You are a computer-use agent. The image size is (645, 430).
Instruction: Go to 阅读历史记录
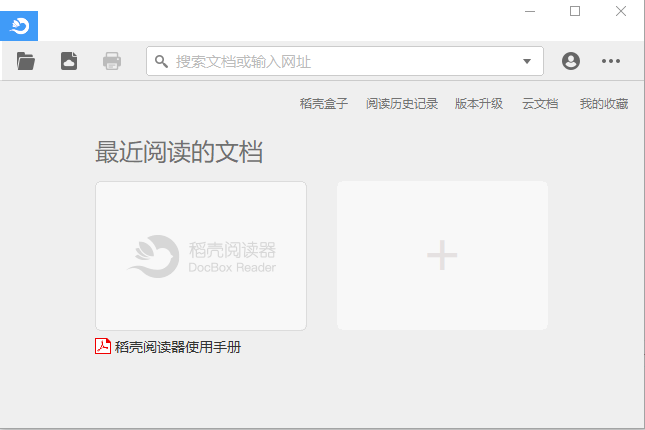point(402,104)
